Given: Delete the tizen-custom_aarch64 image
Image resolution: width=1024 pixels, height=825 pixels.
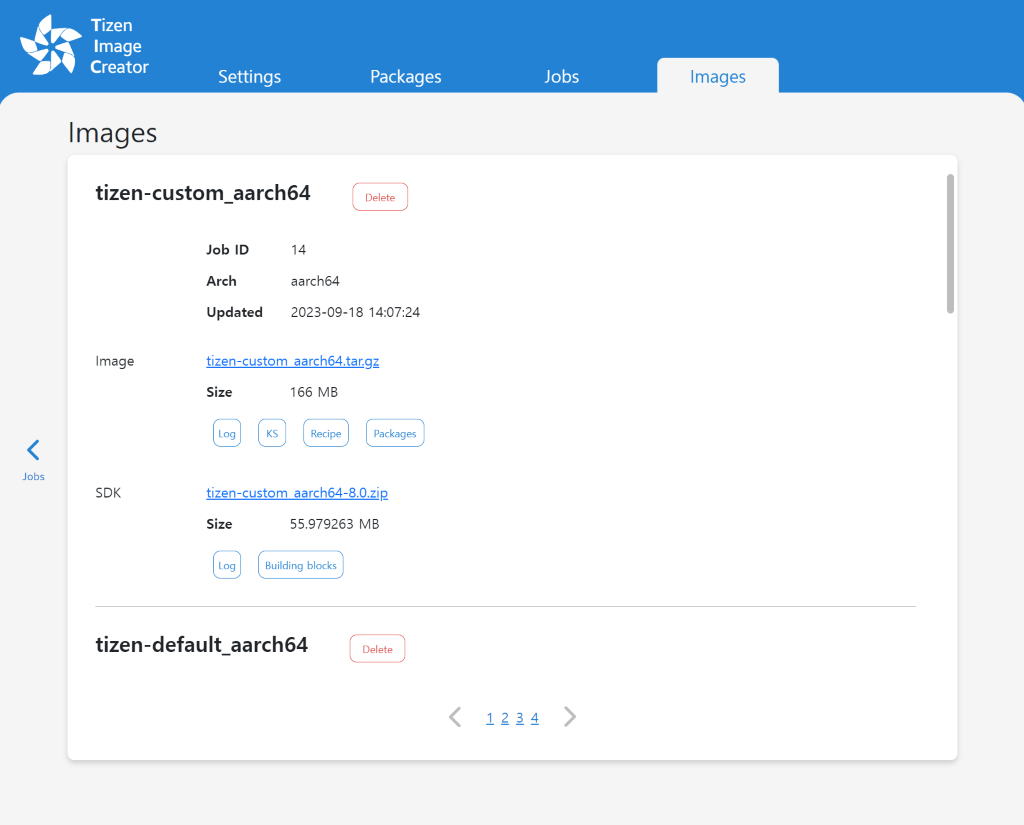Looking at the screenshot, I should [x=380, y=196].
